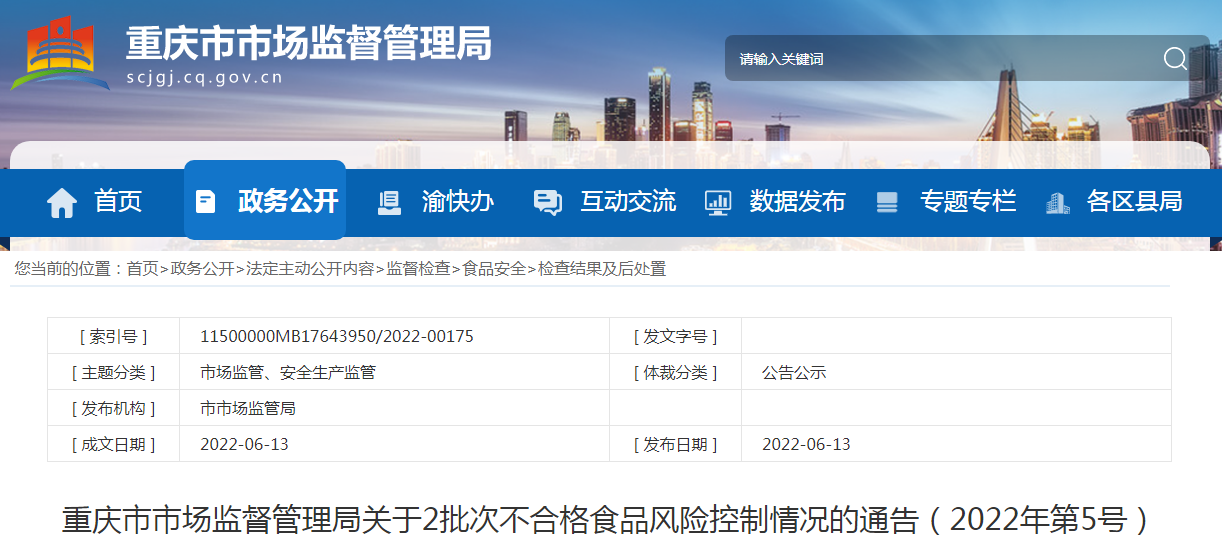Click the 法定主动公开内容 breadcrumb link

[310, 269]
